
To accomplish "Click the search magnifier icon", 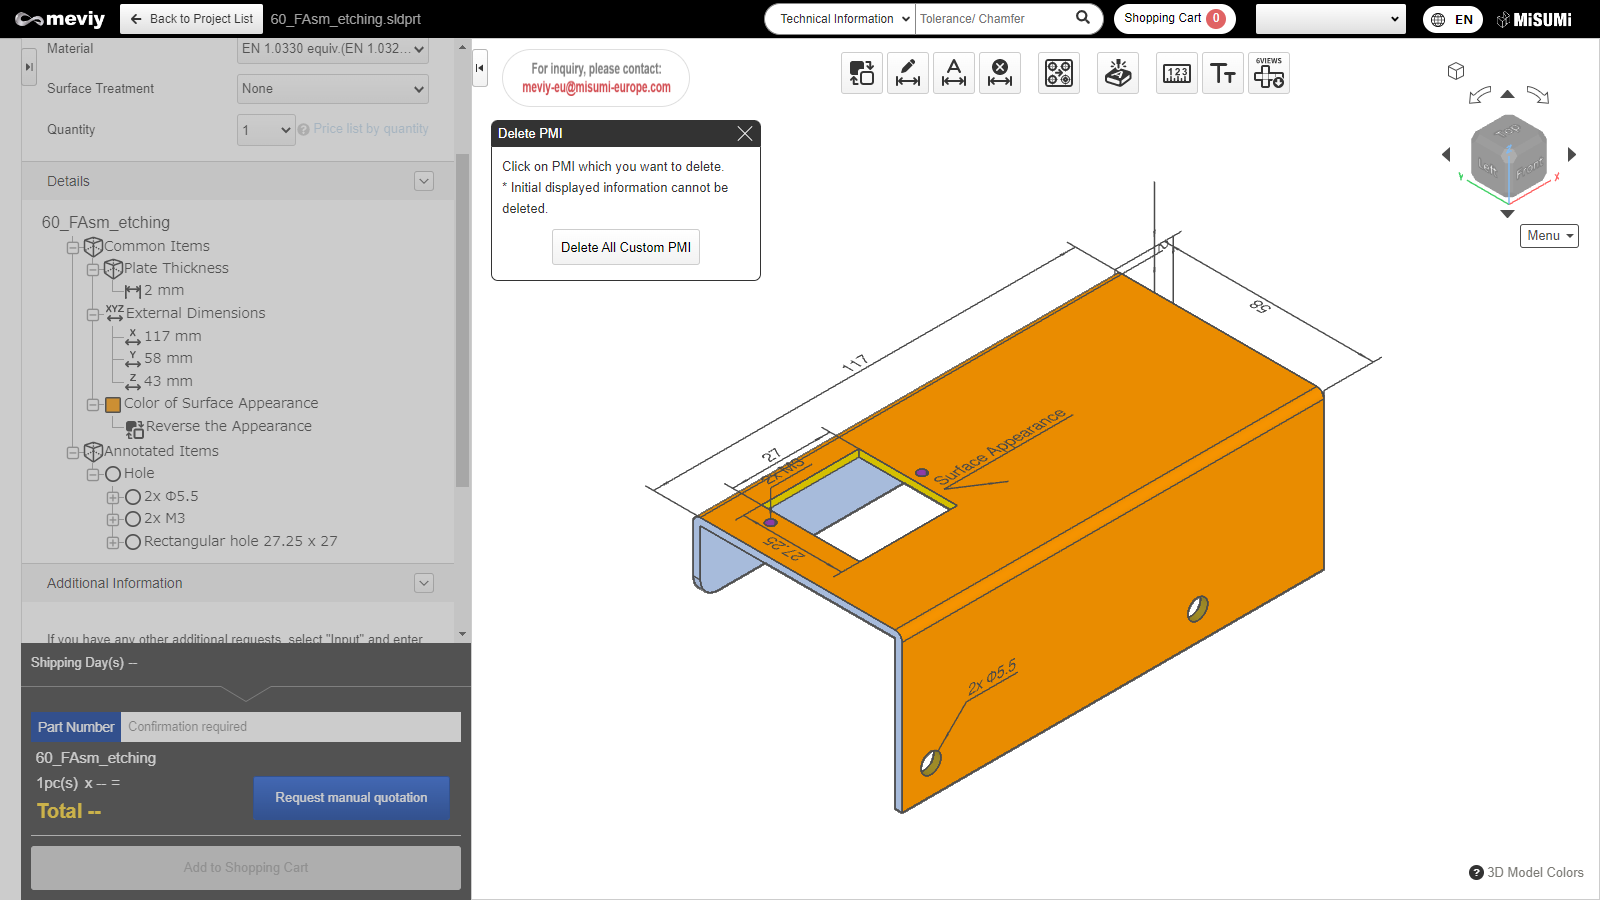I will (1083, 18).
